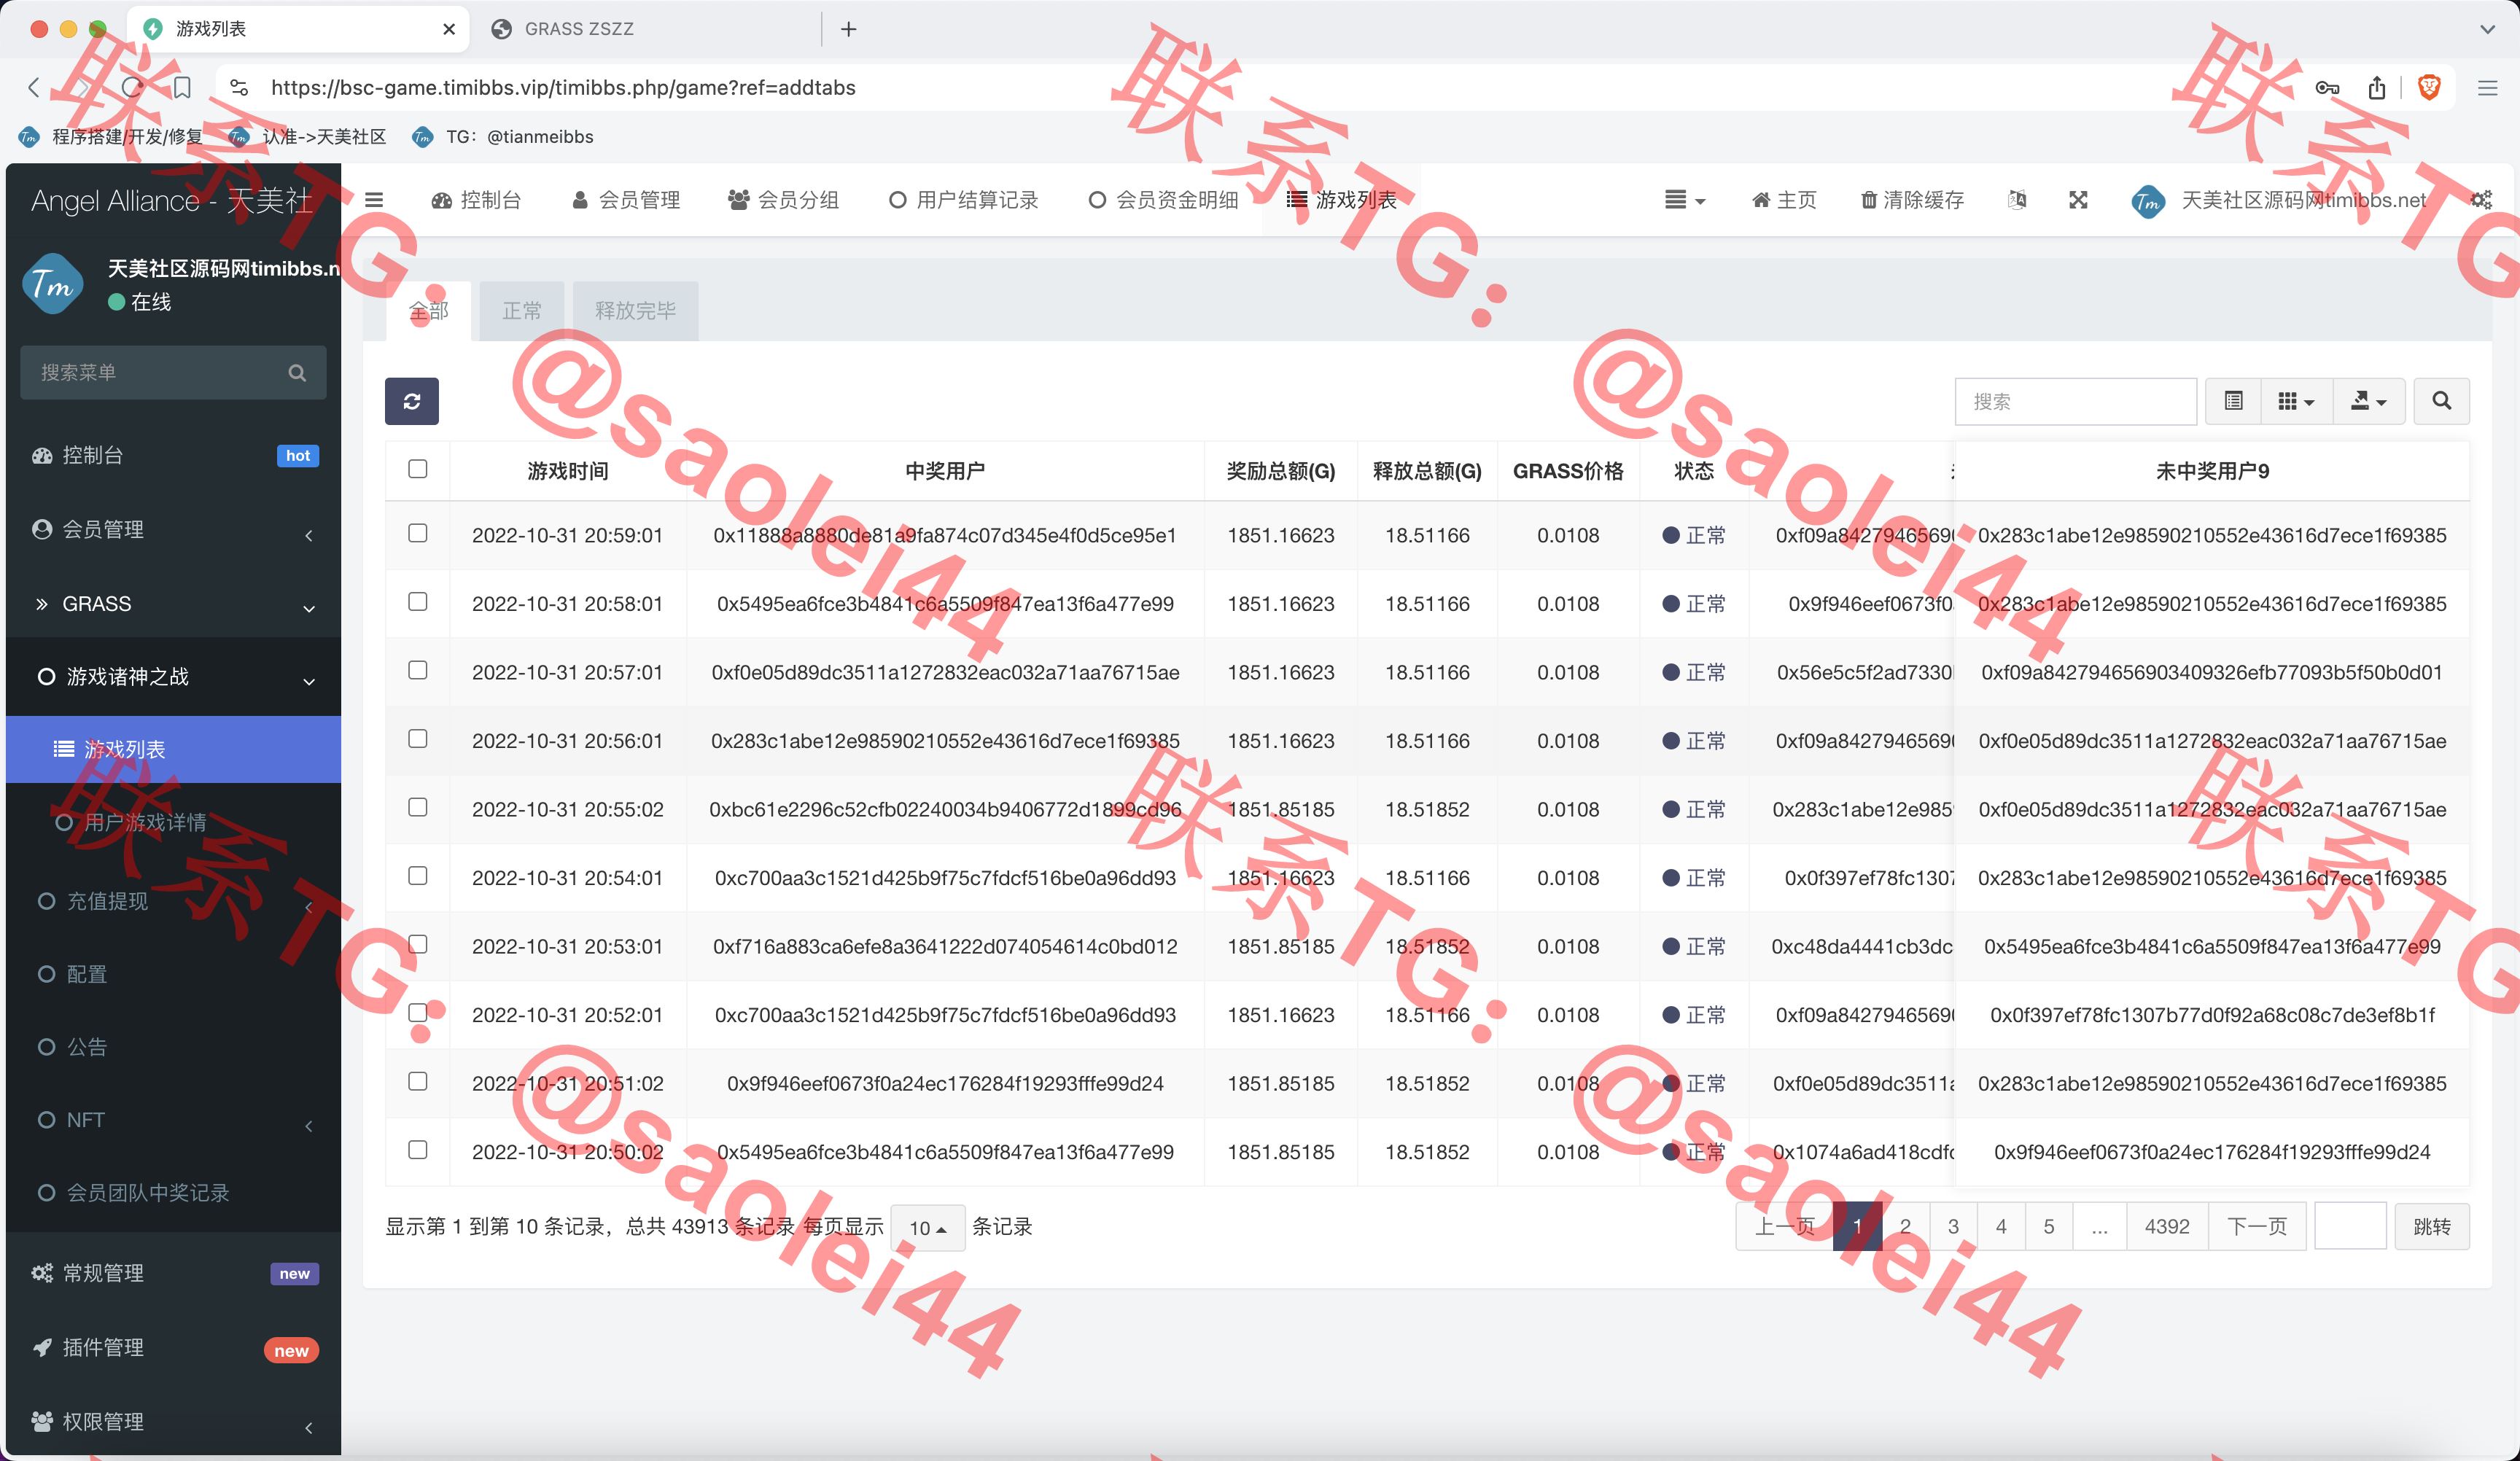Click the table 搜索 input field

pyautogui.click(x=2075, y=401)
